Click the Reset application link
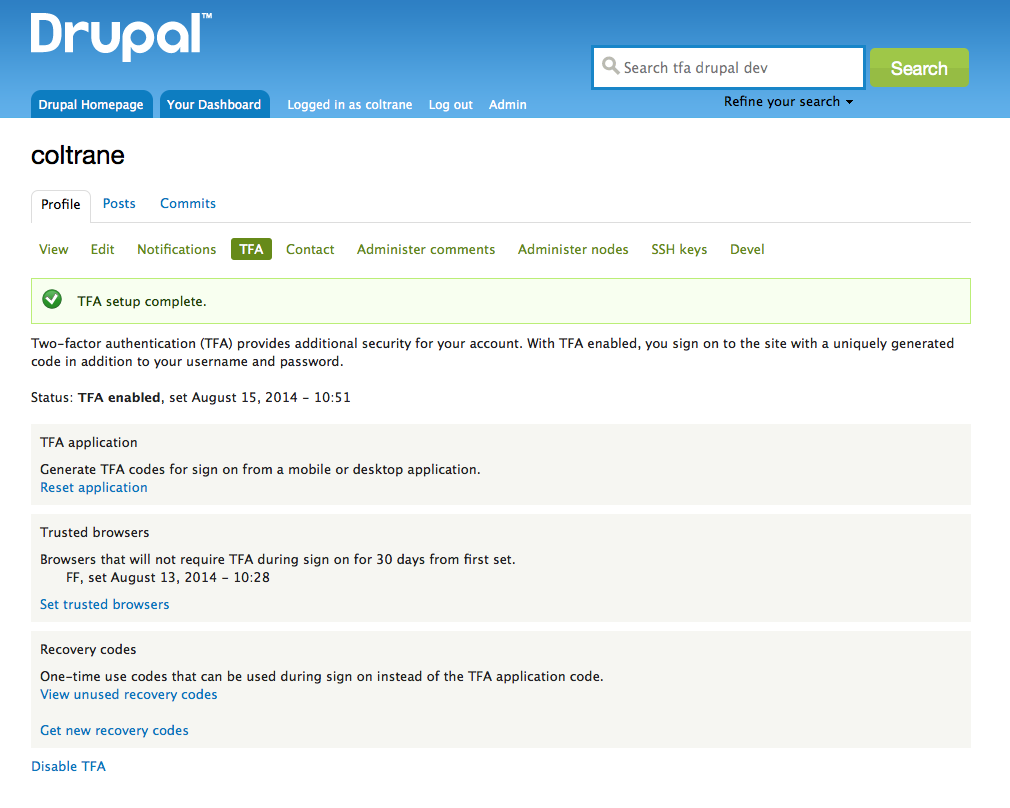The image size is (1010, 808). [x=94, y=487]
